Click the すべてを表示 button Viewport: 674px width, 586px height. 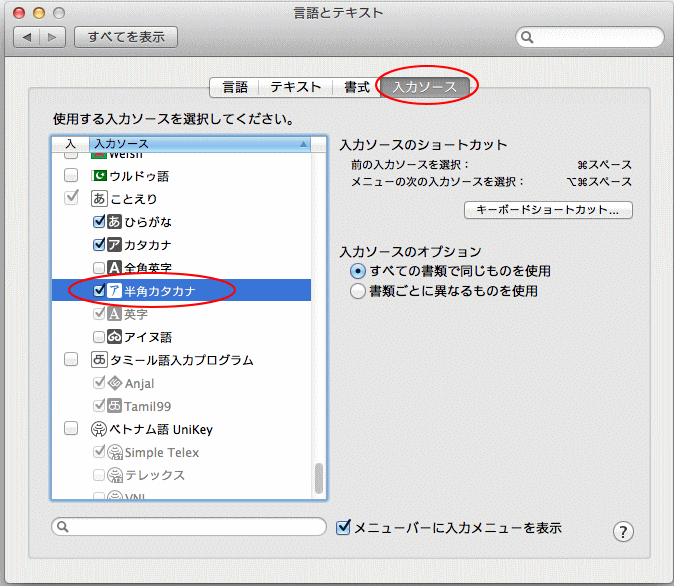[x=126, y=37]
